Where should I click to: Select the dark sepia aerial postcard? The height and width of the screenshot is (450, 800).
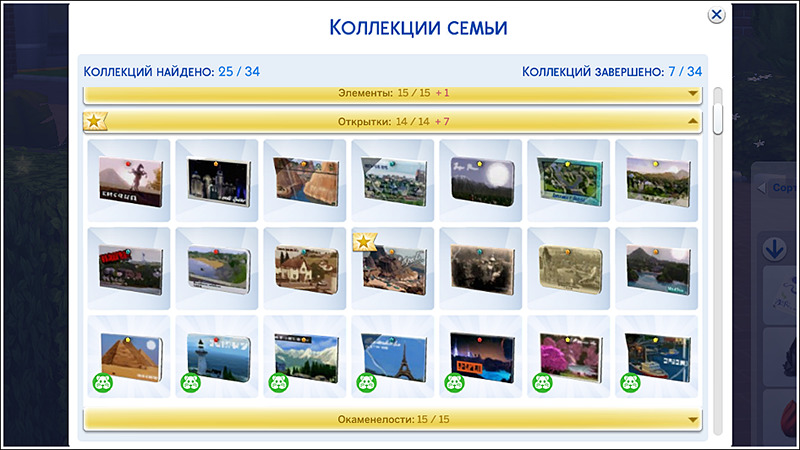481,268
